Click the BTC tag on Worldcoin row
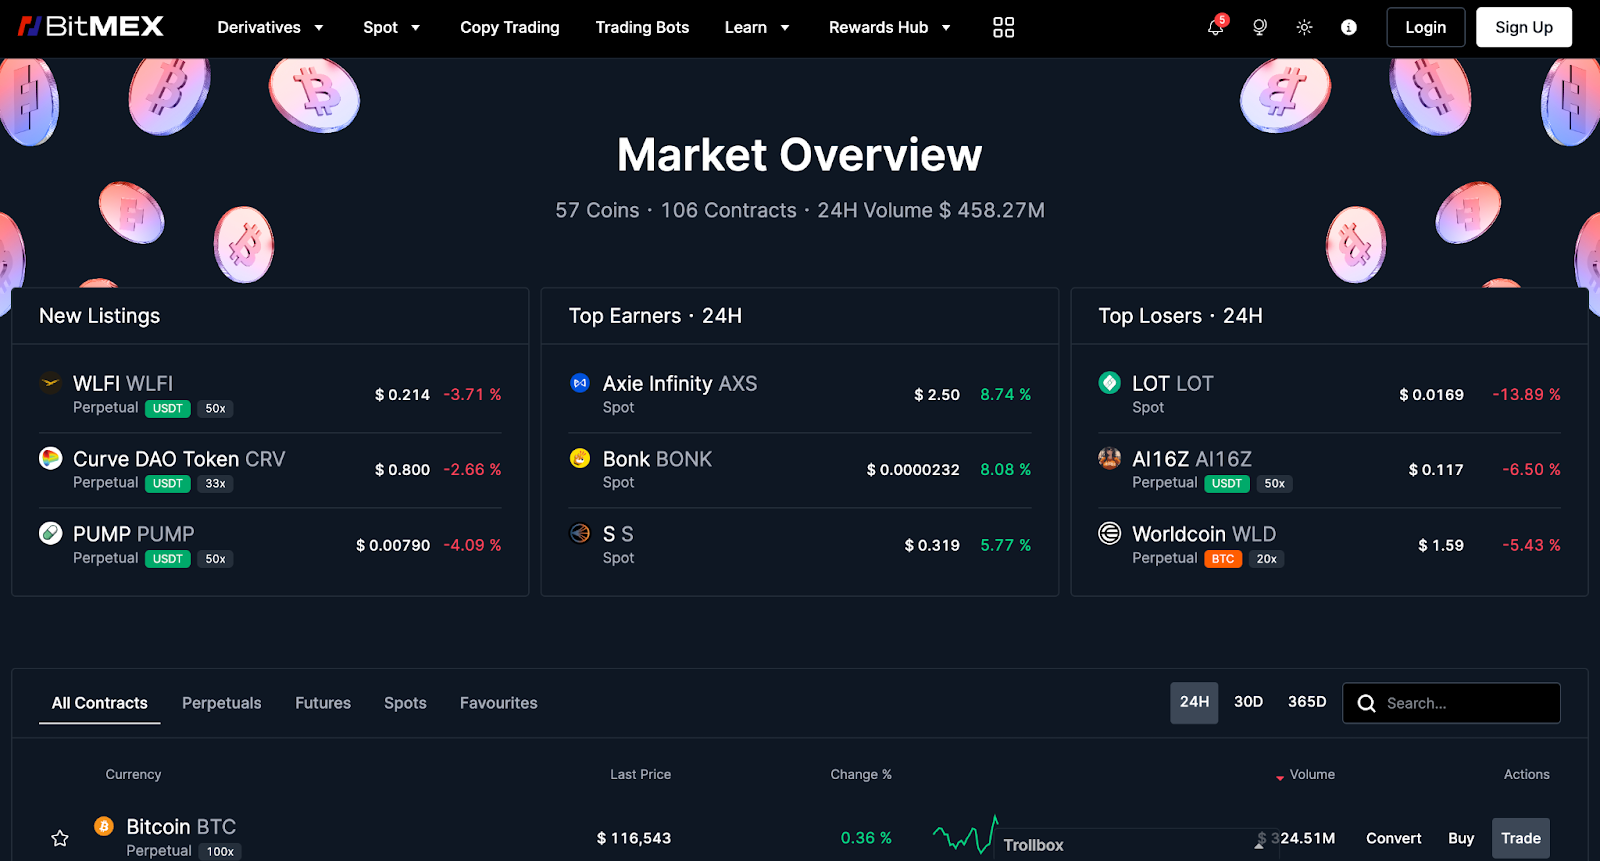The height and width of the screenshot is (861, 1600). (x=1223, y=559)
